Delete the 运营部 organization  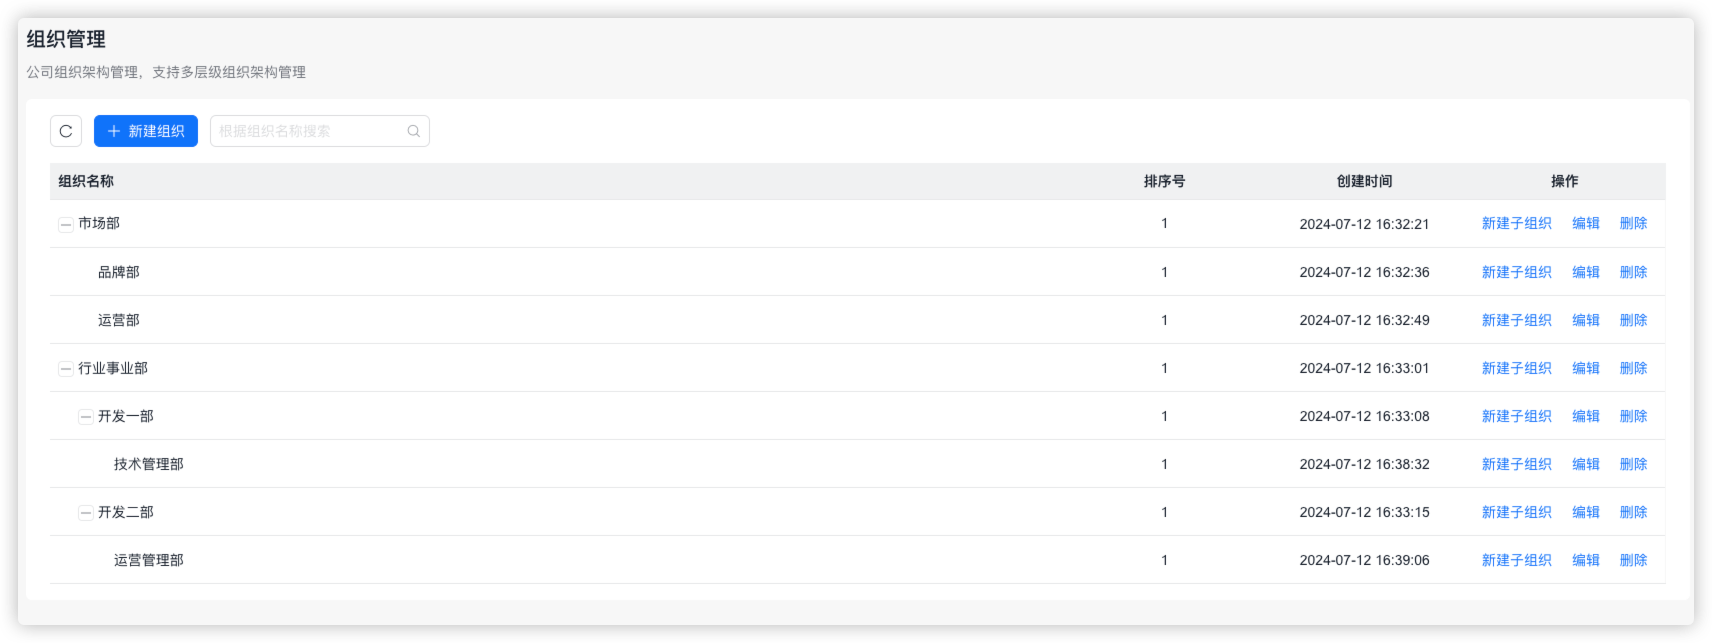coord(1633,320)
